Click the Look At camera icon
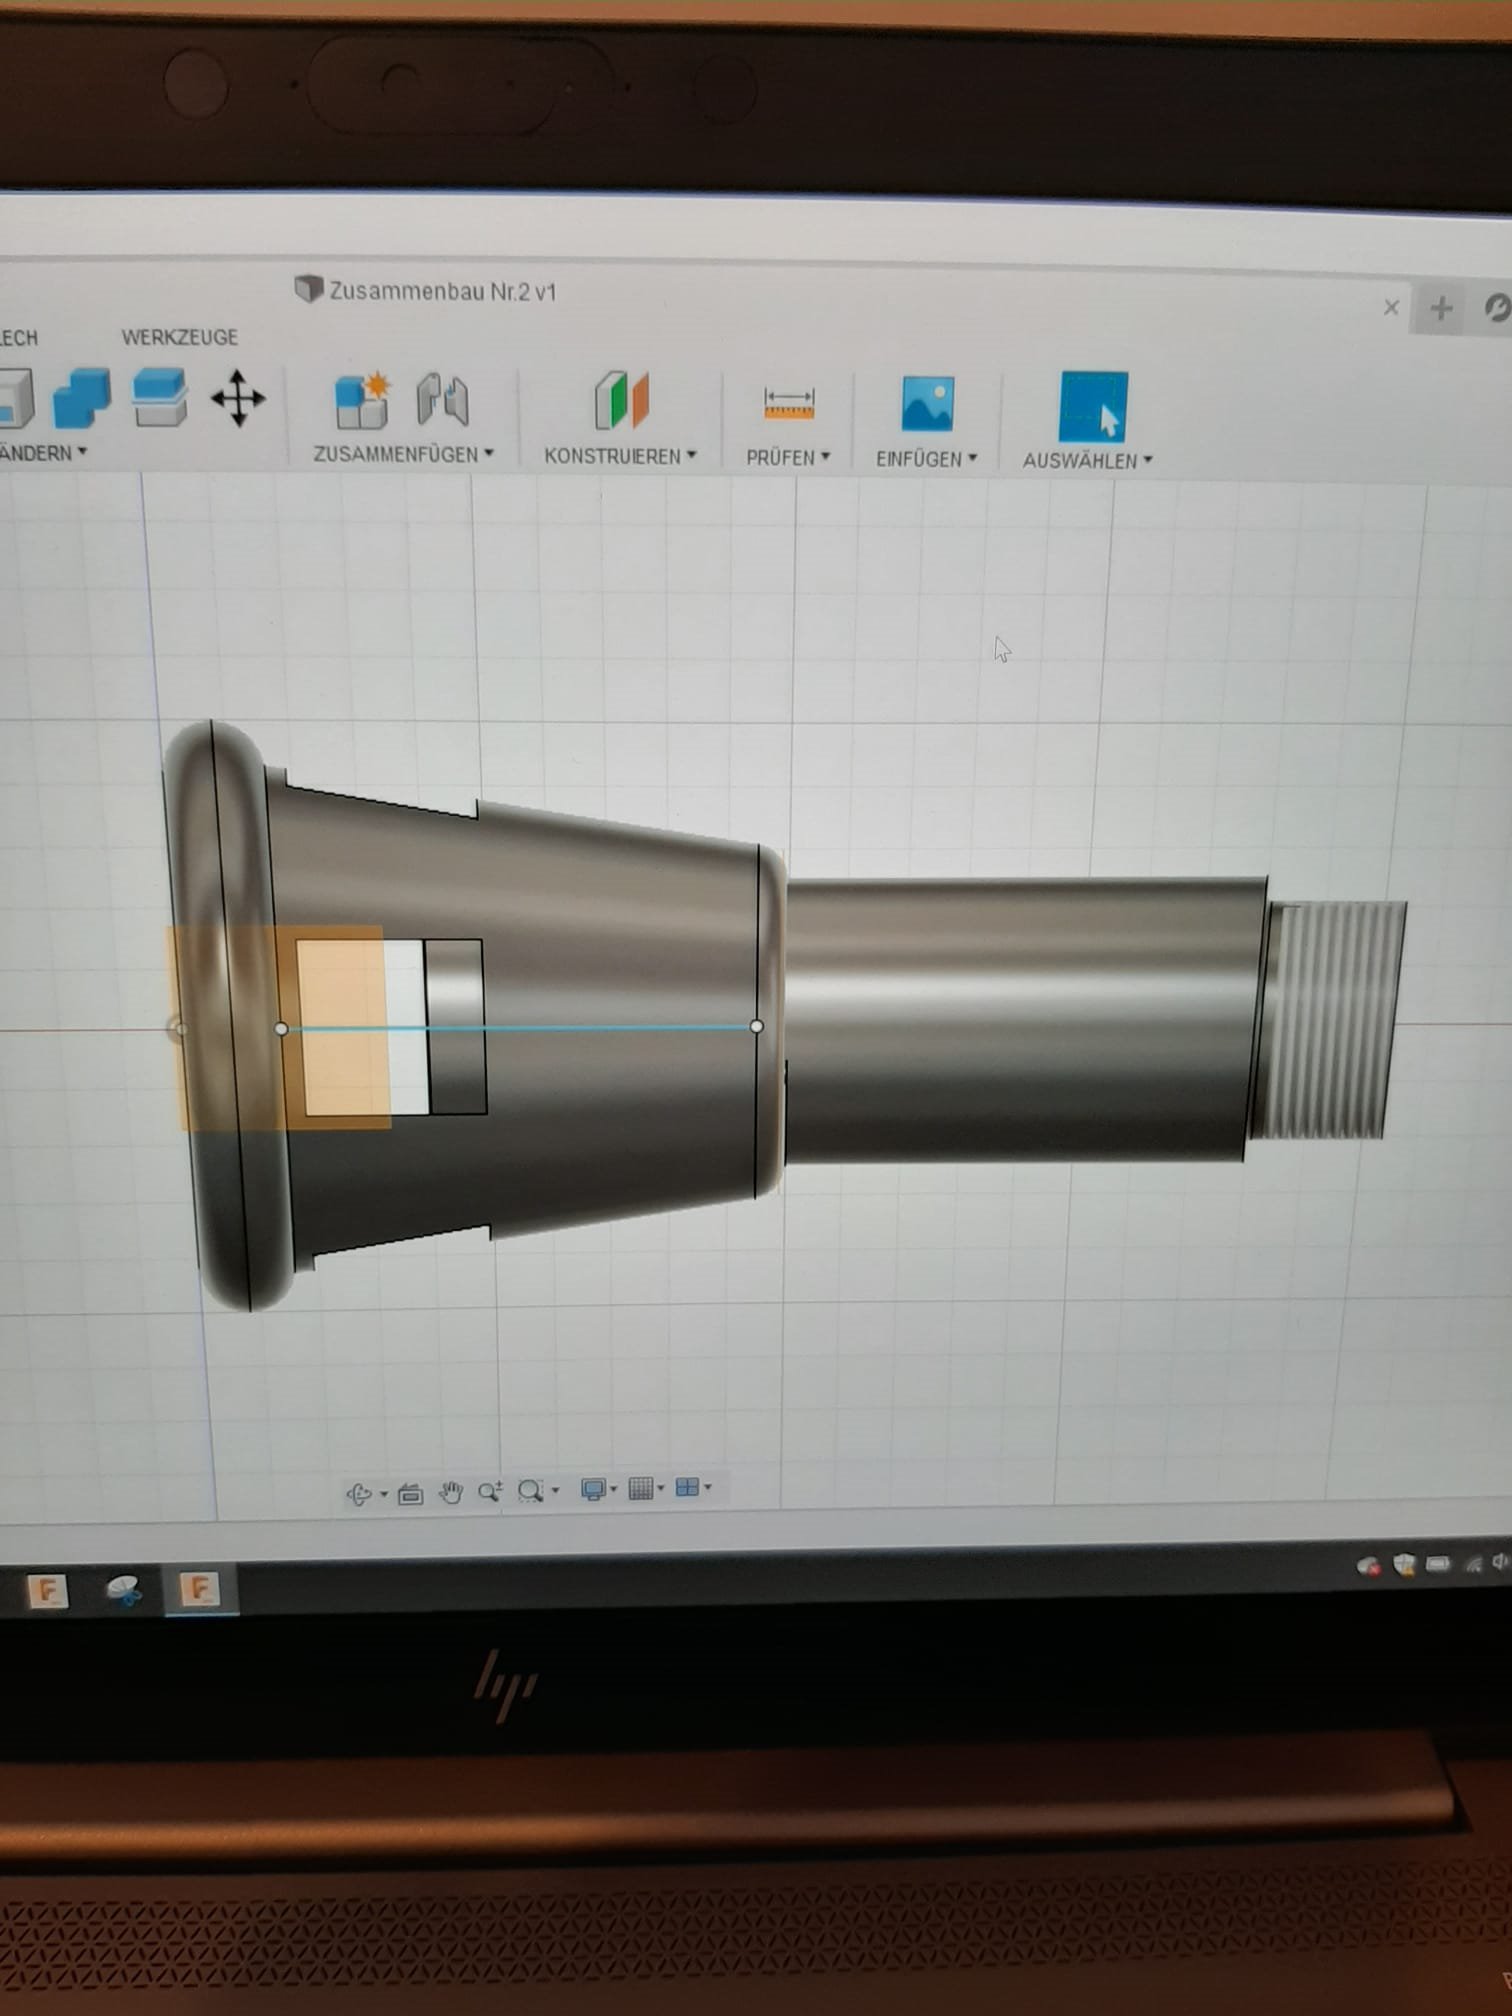Screen dimensions: 1512x2016 410,1494
